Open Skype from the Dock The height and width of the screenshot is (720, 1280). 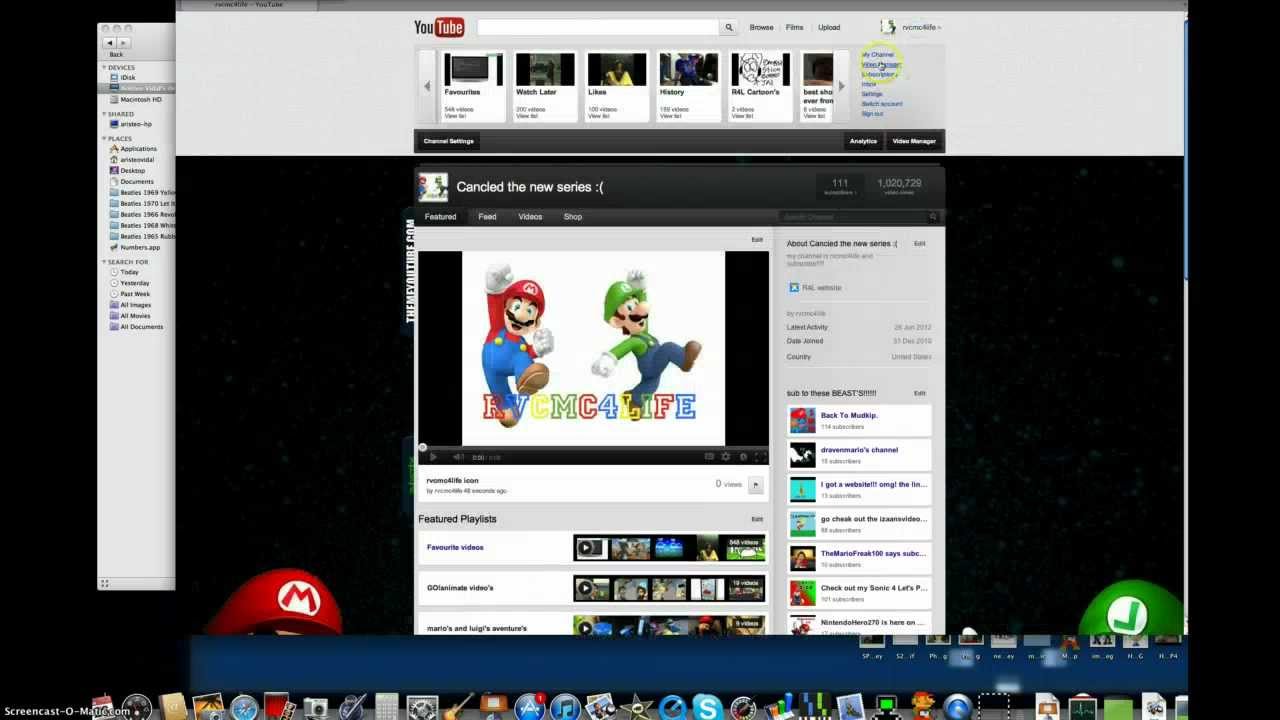pos(707,708)
